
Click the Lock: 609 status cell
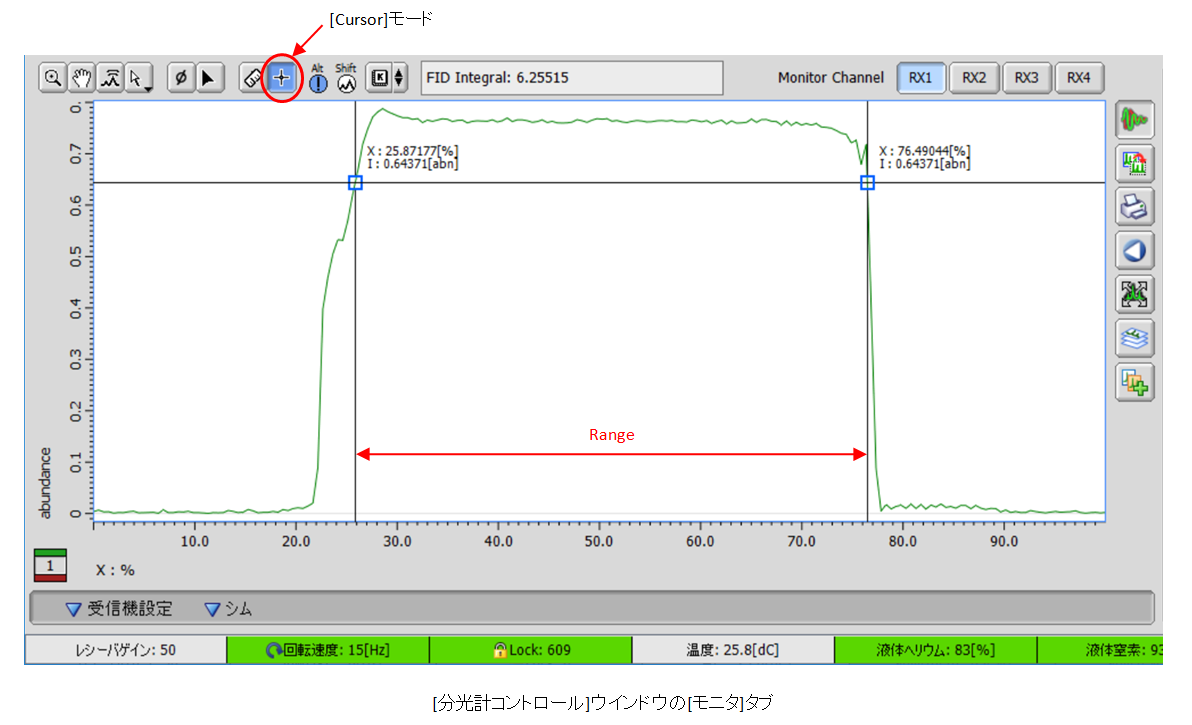click(x=531, y=650)
